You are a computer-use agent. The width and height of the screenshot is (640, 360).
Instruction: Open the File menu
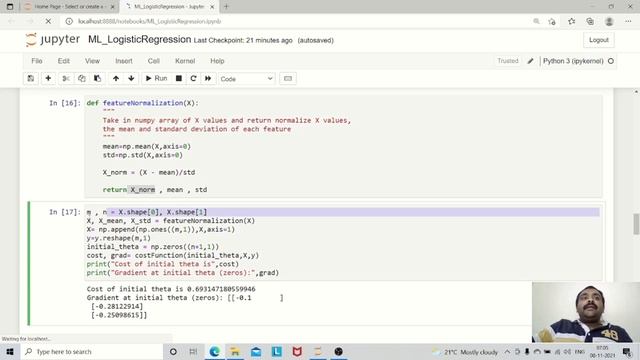[x=37, y=61]
